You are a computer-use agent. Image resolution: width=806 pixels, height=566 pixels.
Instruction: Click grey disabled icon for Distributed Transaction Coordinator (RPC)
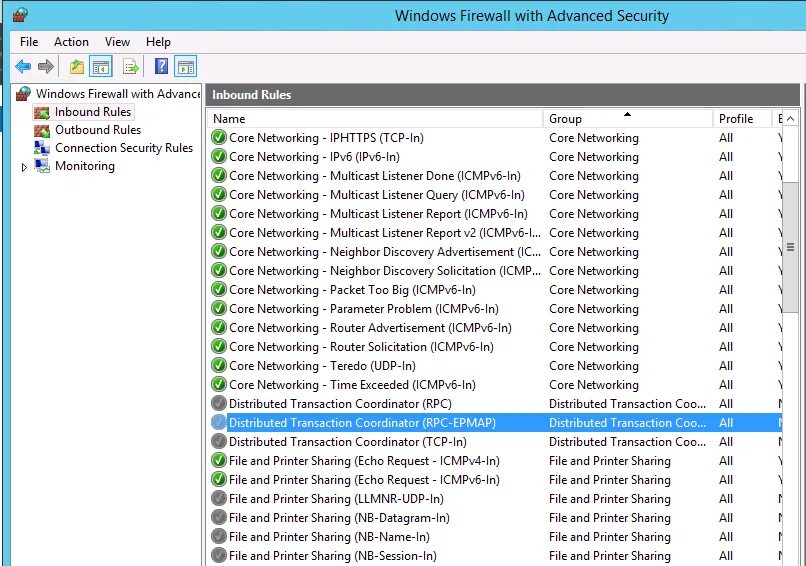point(219,404)
